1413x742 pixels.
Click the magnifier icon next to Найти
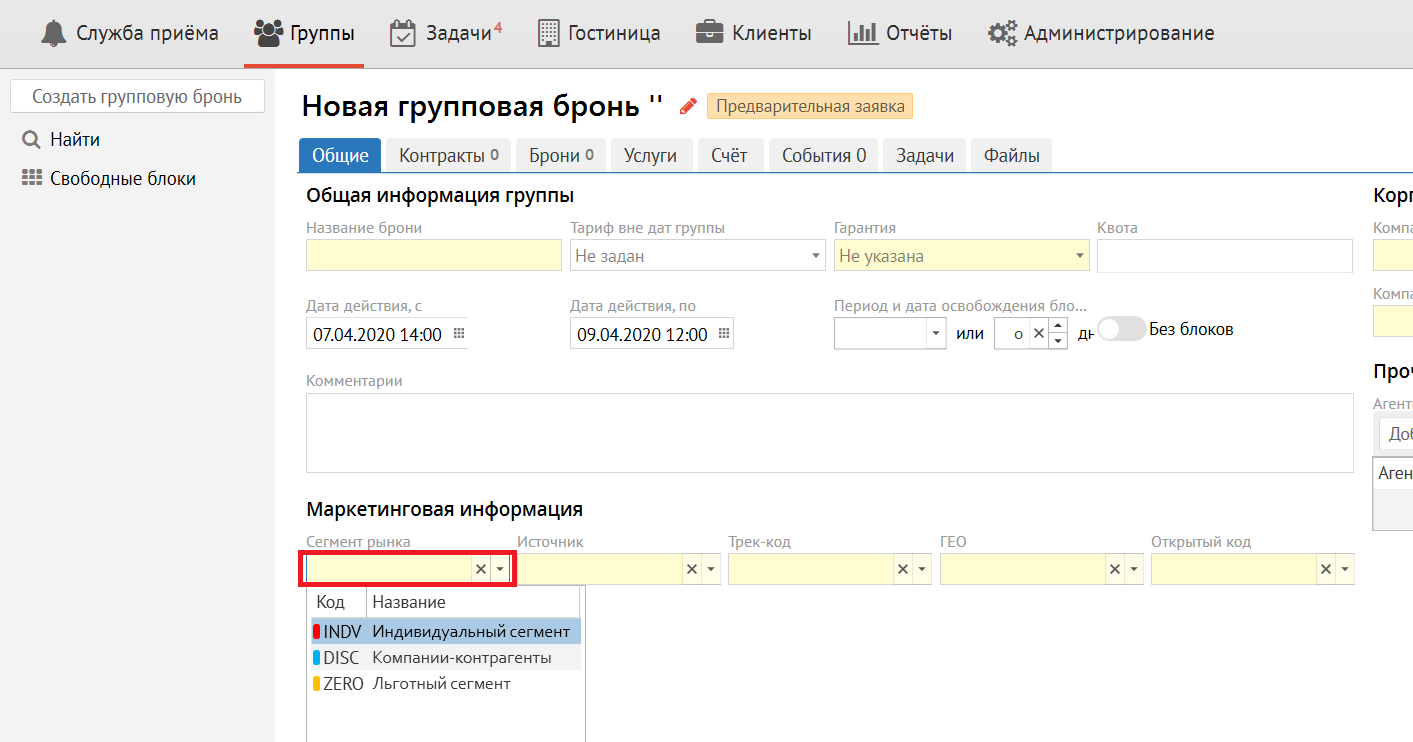(x=31, y=140)
